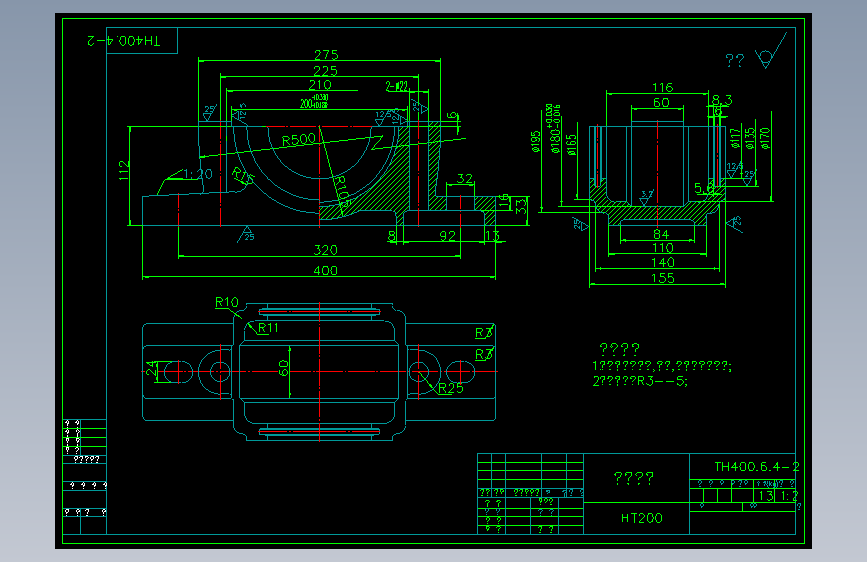The width and height of the screenshot is (867, 562).
Task: Select the 155 overall side-view dimension
Action: 662,278
